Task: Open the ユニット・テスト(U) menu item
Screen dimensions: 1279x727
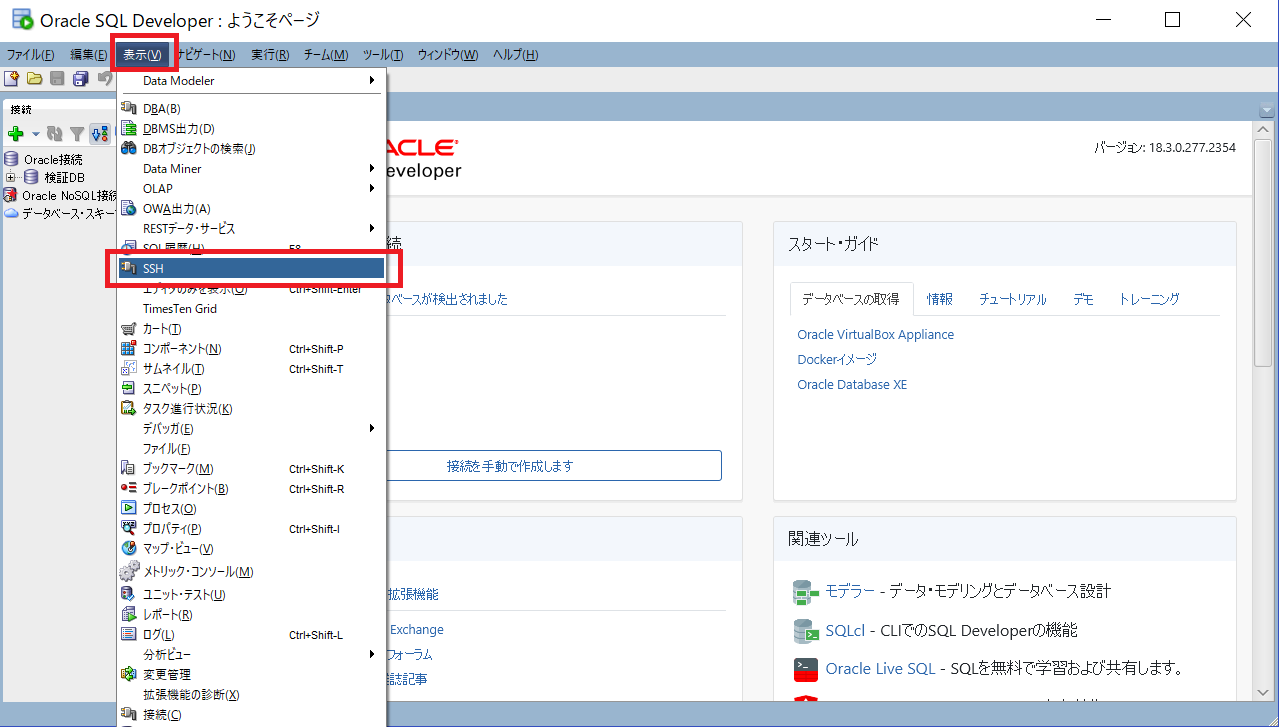Action: click(x=251, y=594)
